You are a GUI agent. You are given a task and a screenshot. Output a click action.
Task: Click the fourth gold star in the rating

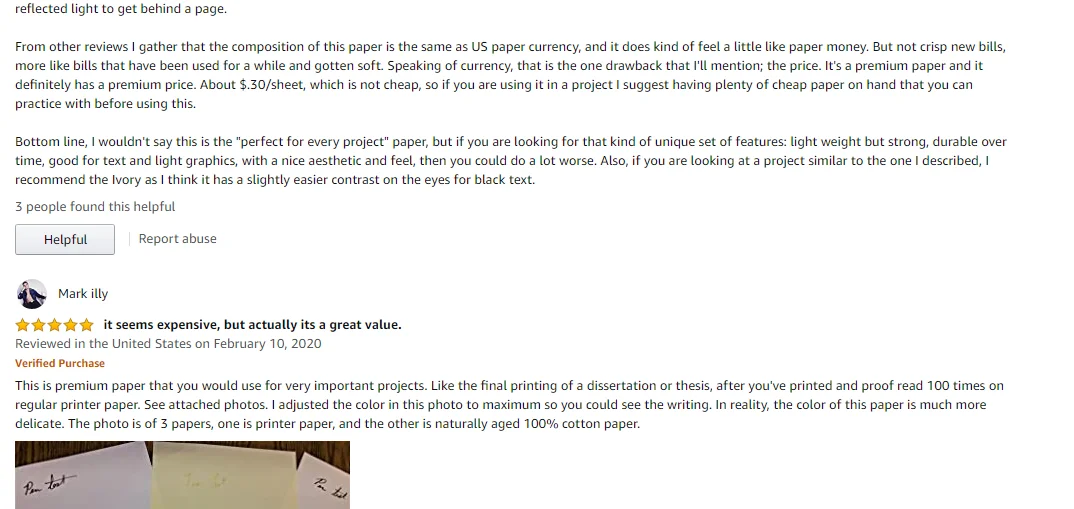tap(70, 325)
